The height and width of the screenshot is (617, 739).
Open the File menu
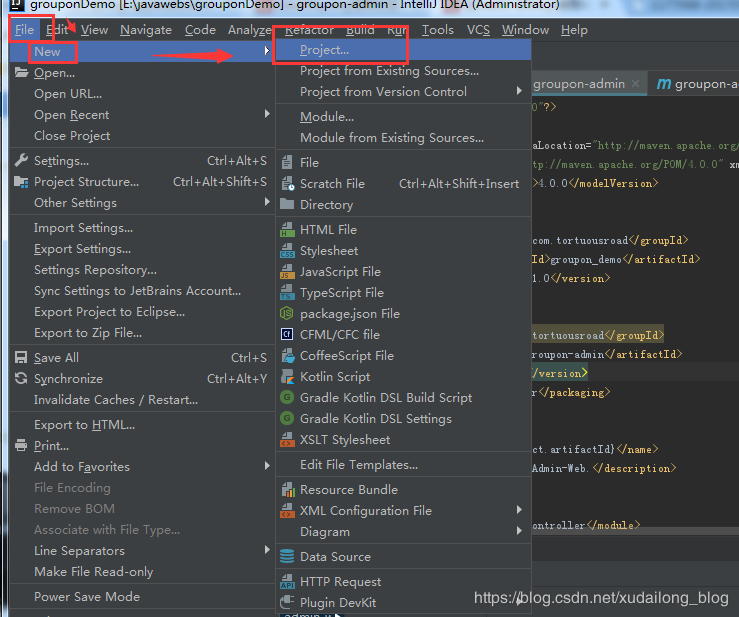[25, 30]
